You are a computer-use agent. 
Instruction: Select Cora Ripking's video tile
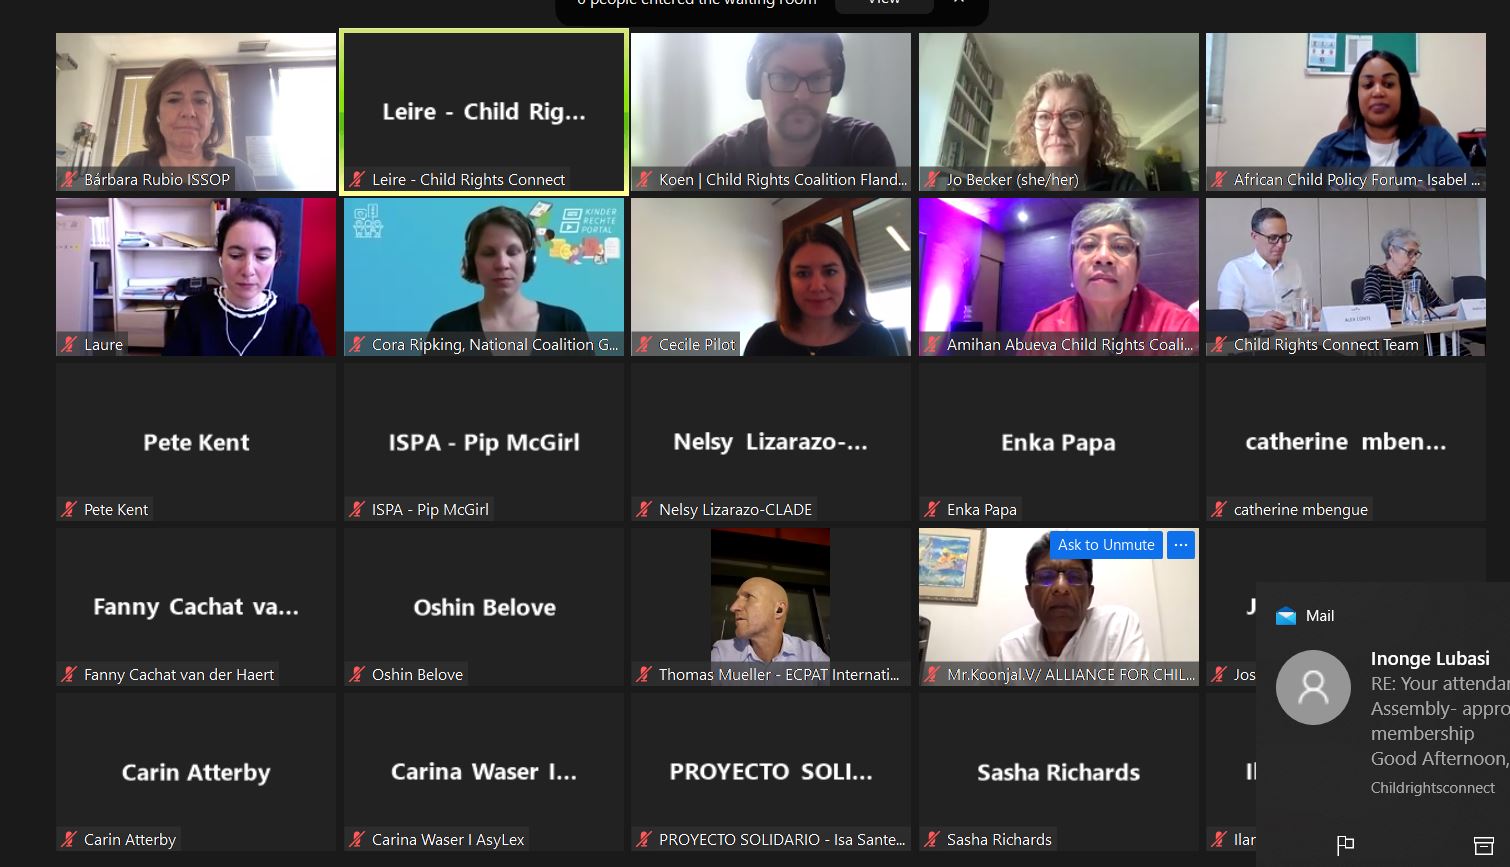point(484,277)
